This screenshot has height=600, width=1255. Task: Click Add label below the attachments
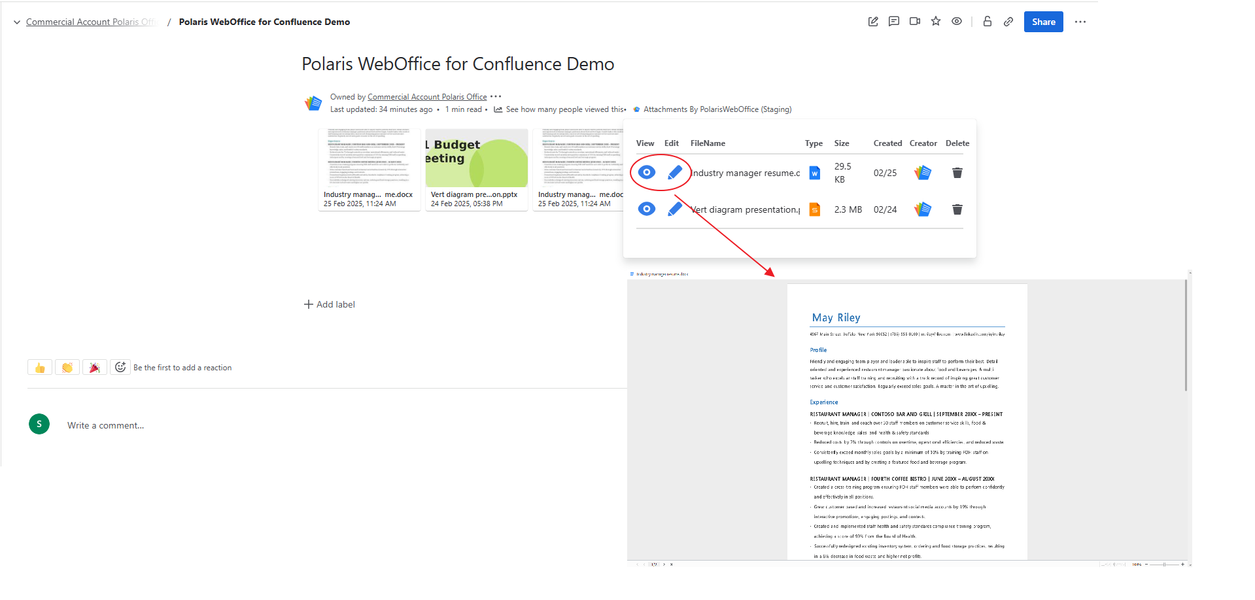329,304
